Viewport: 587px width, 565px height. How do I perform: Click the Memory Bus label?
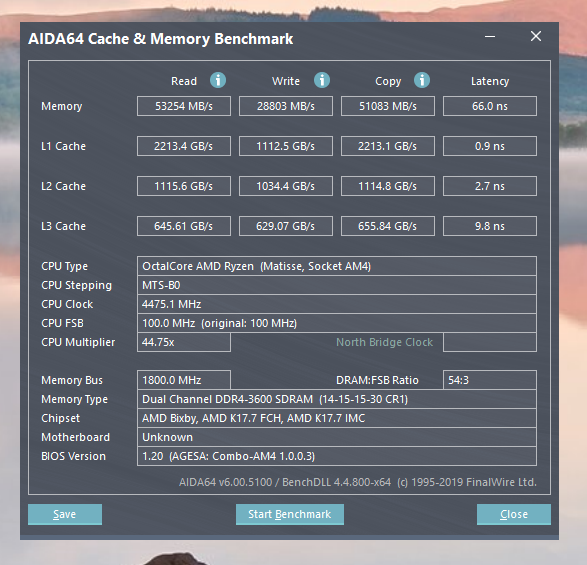(72, 380)
